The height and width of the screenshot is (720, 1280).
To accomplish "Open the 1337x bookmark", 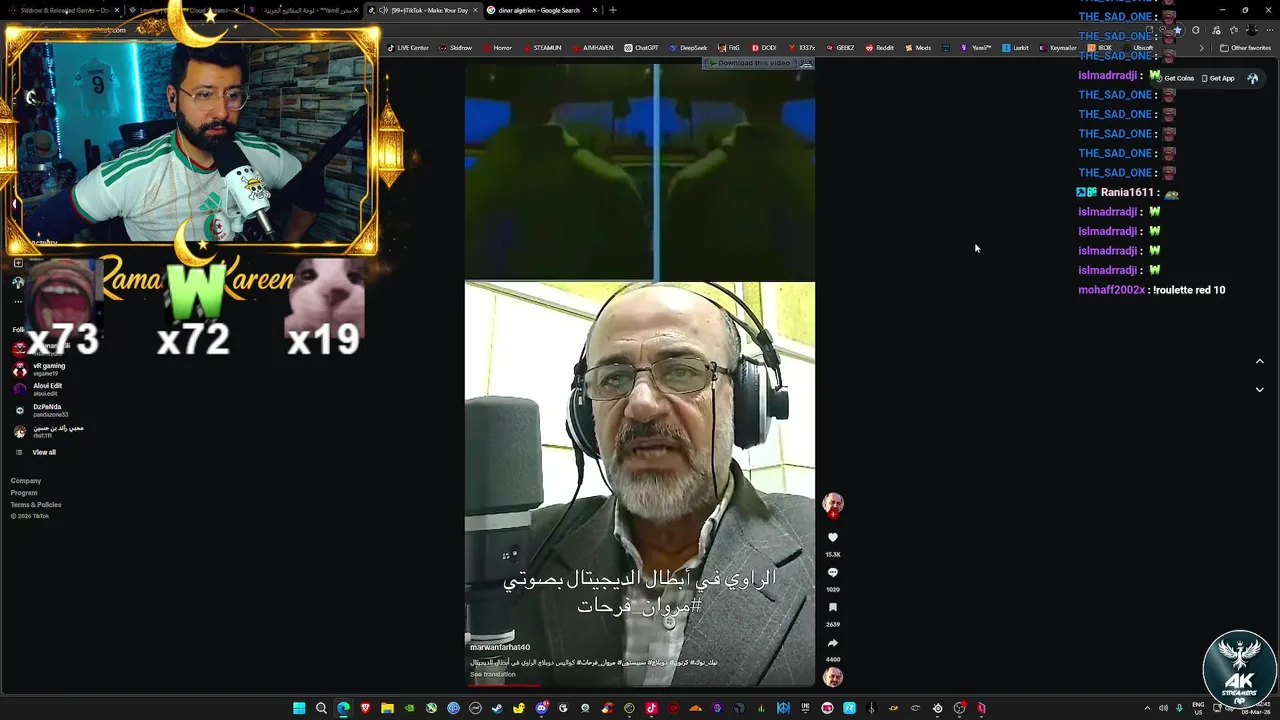I will pyautogui.click(x=802, y=48).
